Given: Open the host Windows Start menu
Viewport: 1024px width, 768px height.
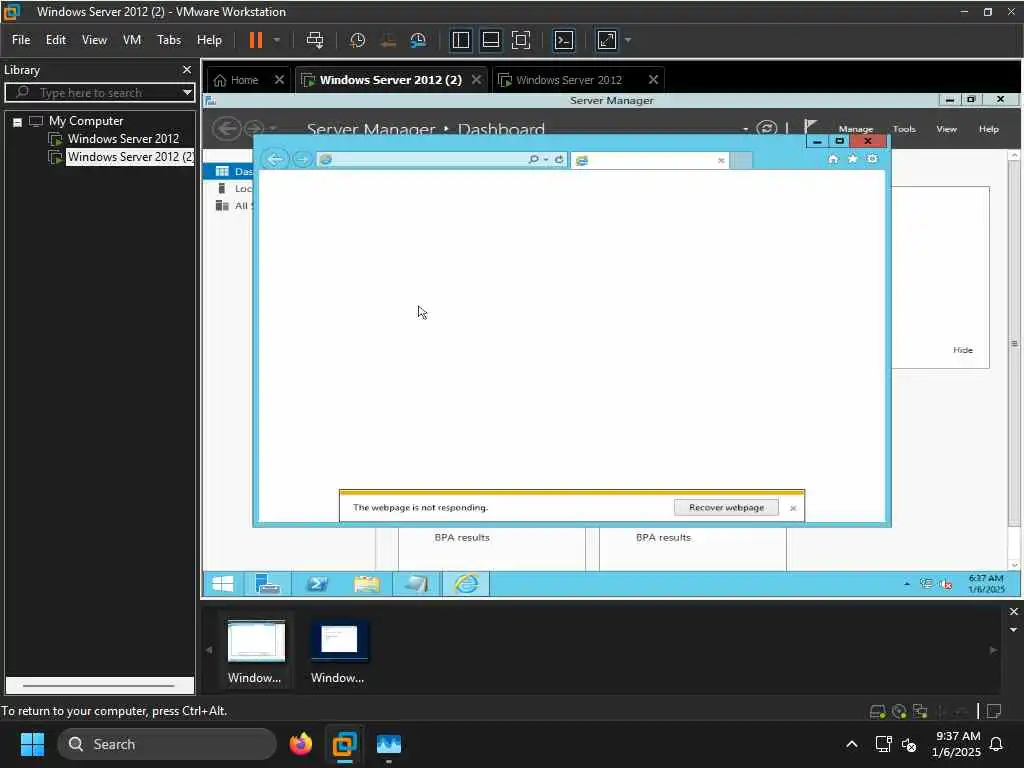Looking at the screenshot, I should [x=32, y=744].
